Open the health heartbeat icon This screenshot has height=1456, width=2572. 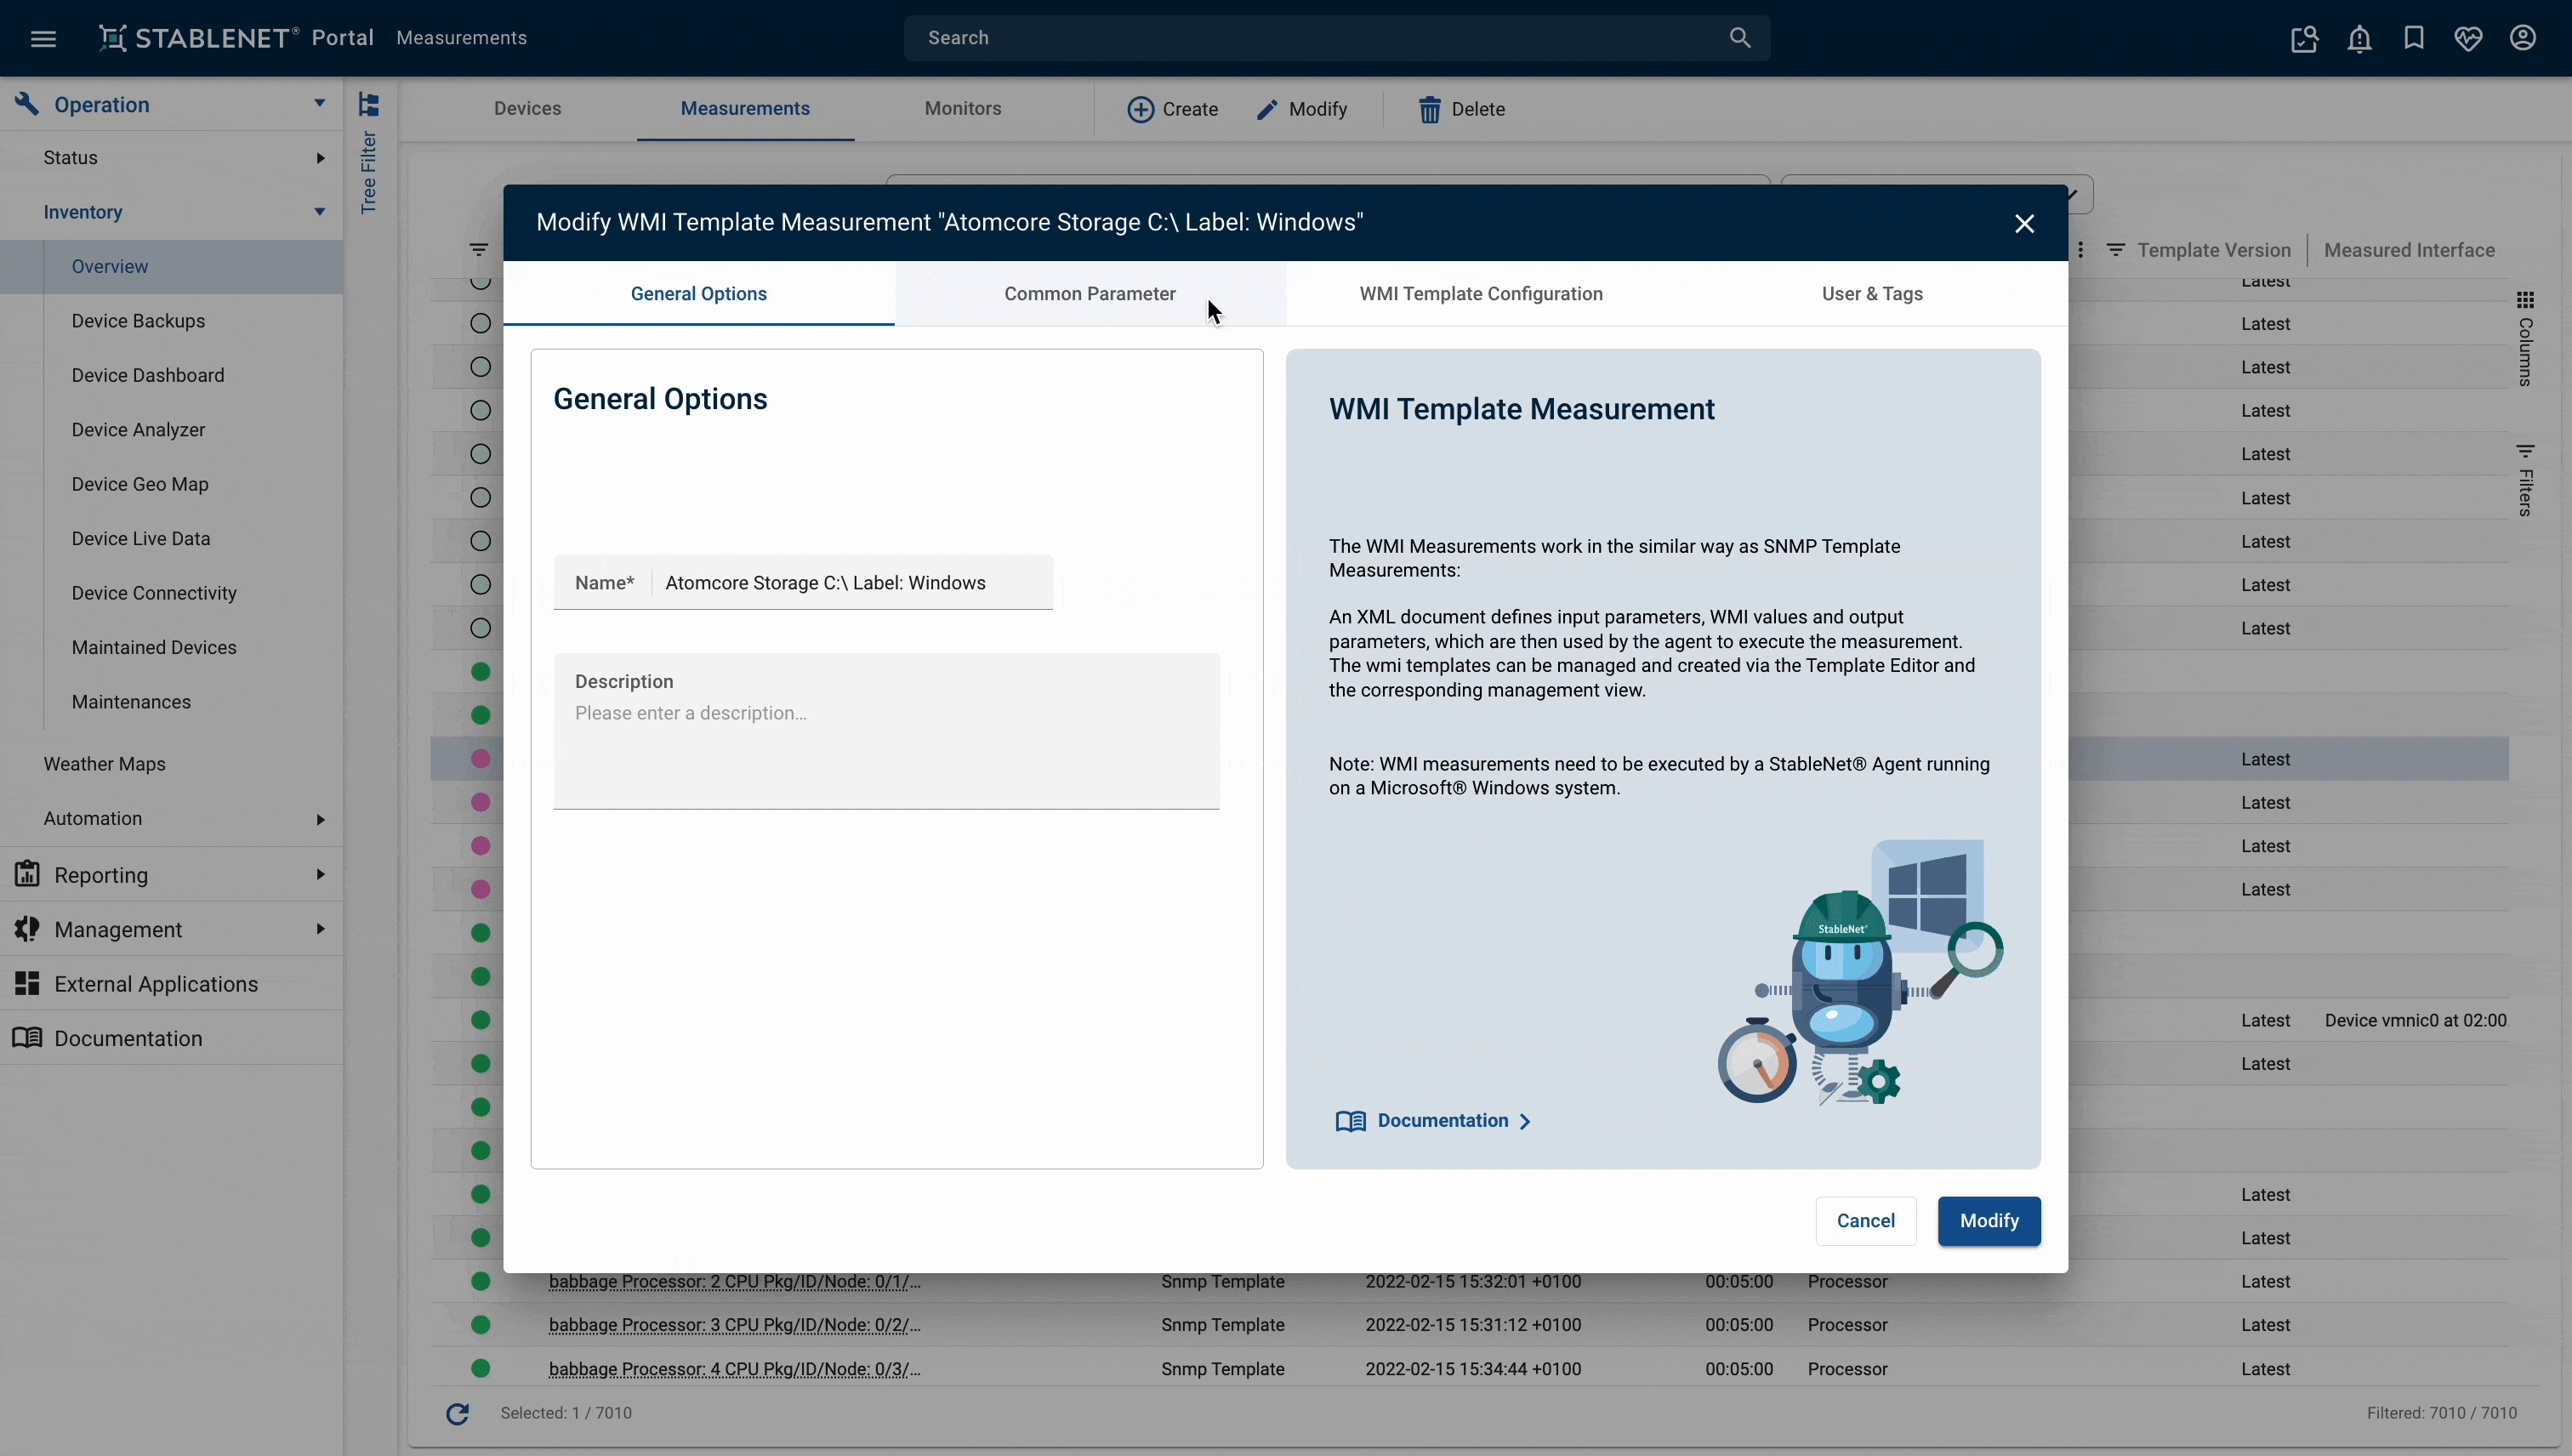tap(2468, 38)
